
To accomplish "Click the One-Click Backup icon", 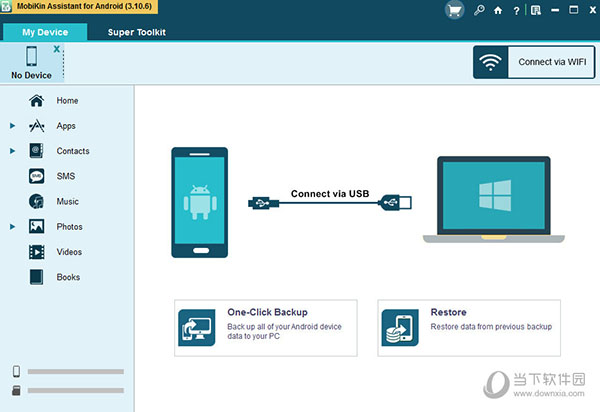I will coord(197,328).
